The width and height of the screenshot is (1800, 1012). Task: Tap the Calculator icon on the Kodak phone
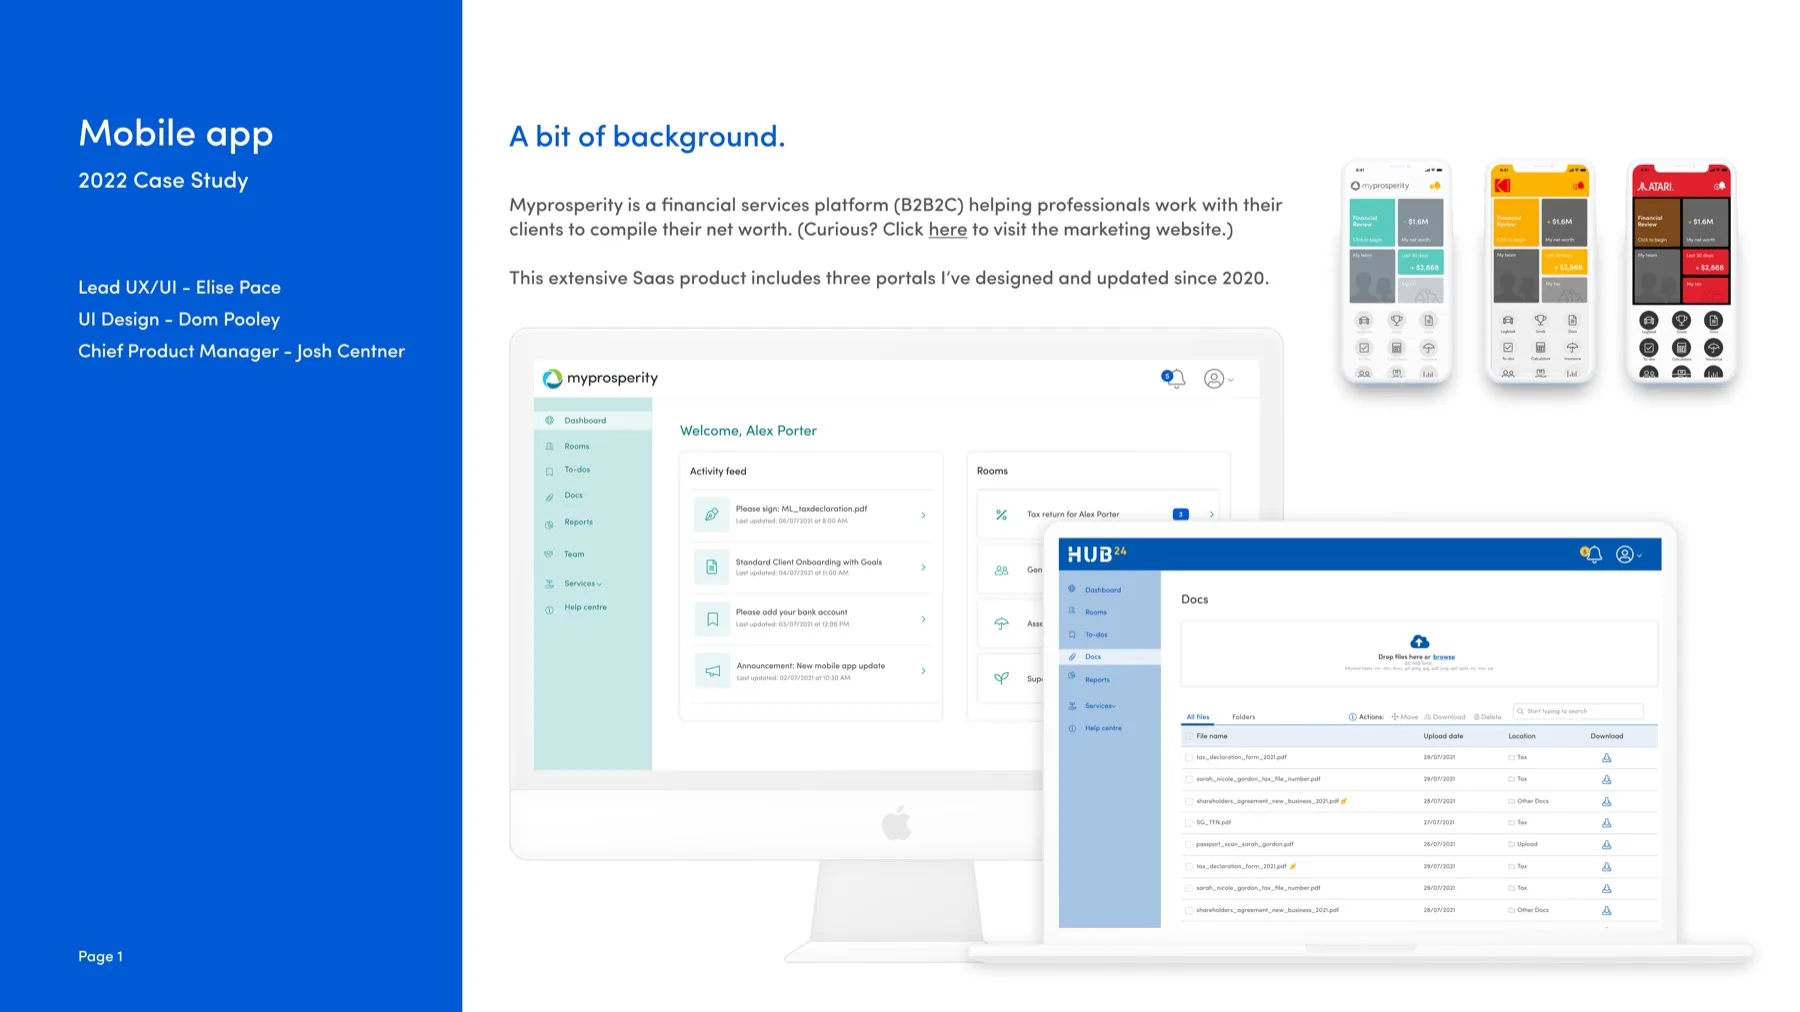click(x=1540, y=350)
